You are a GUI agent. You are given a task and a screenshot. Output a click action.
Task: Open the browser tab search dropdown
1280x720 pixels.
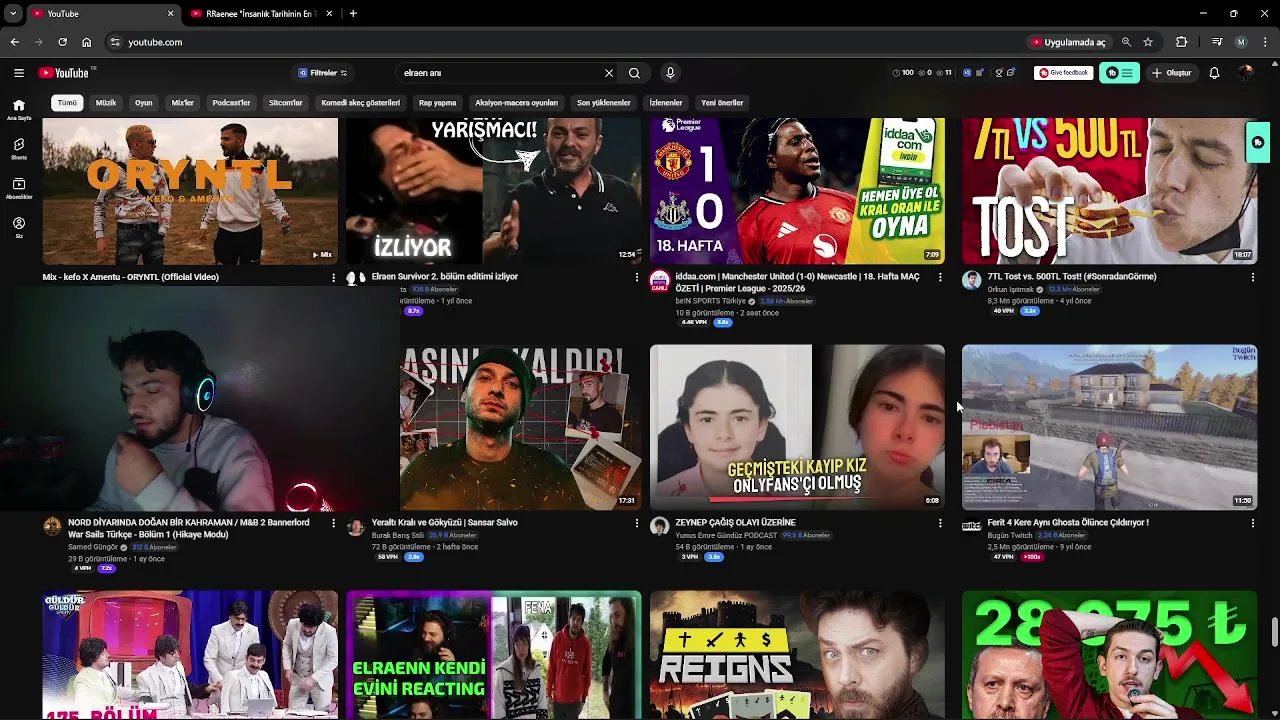[x=13, y=14]
